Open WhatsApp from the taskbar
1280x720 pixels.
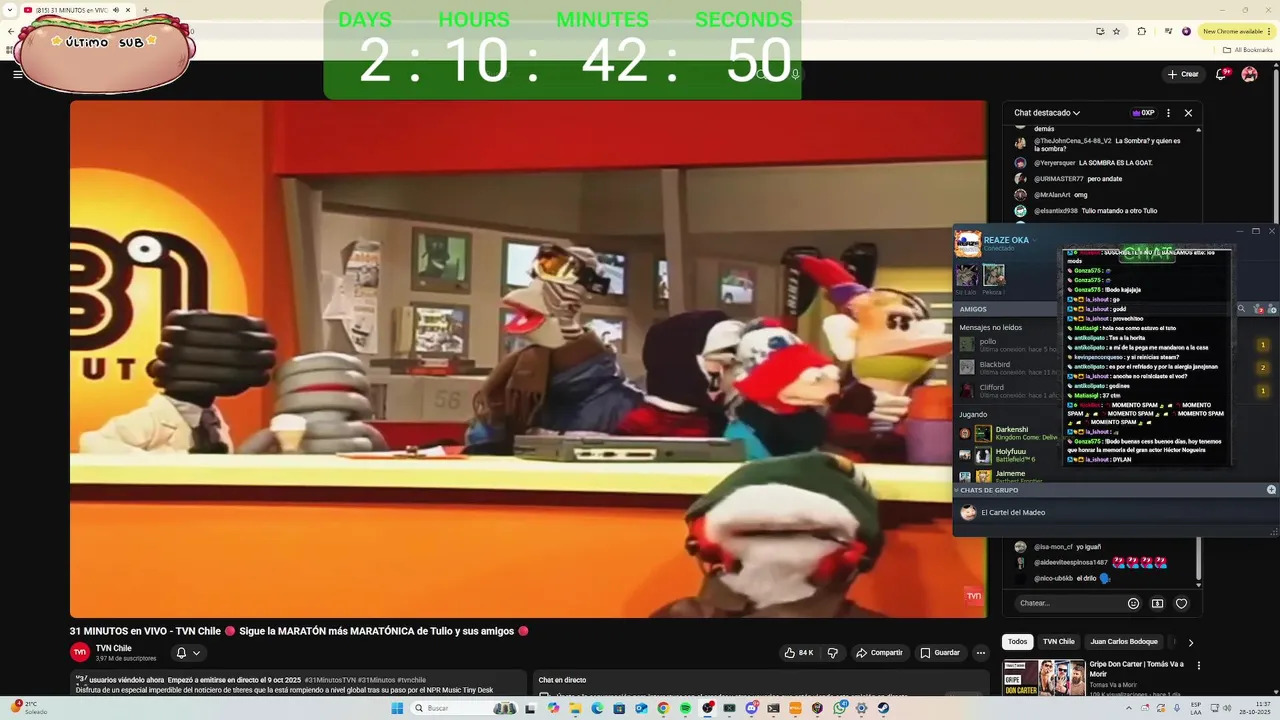point(839,708)
